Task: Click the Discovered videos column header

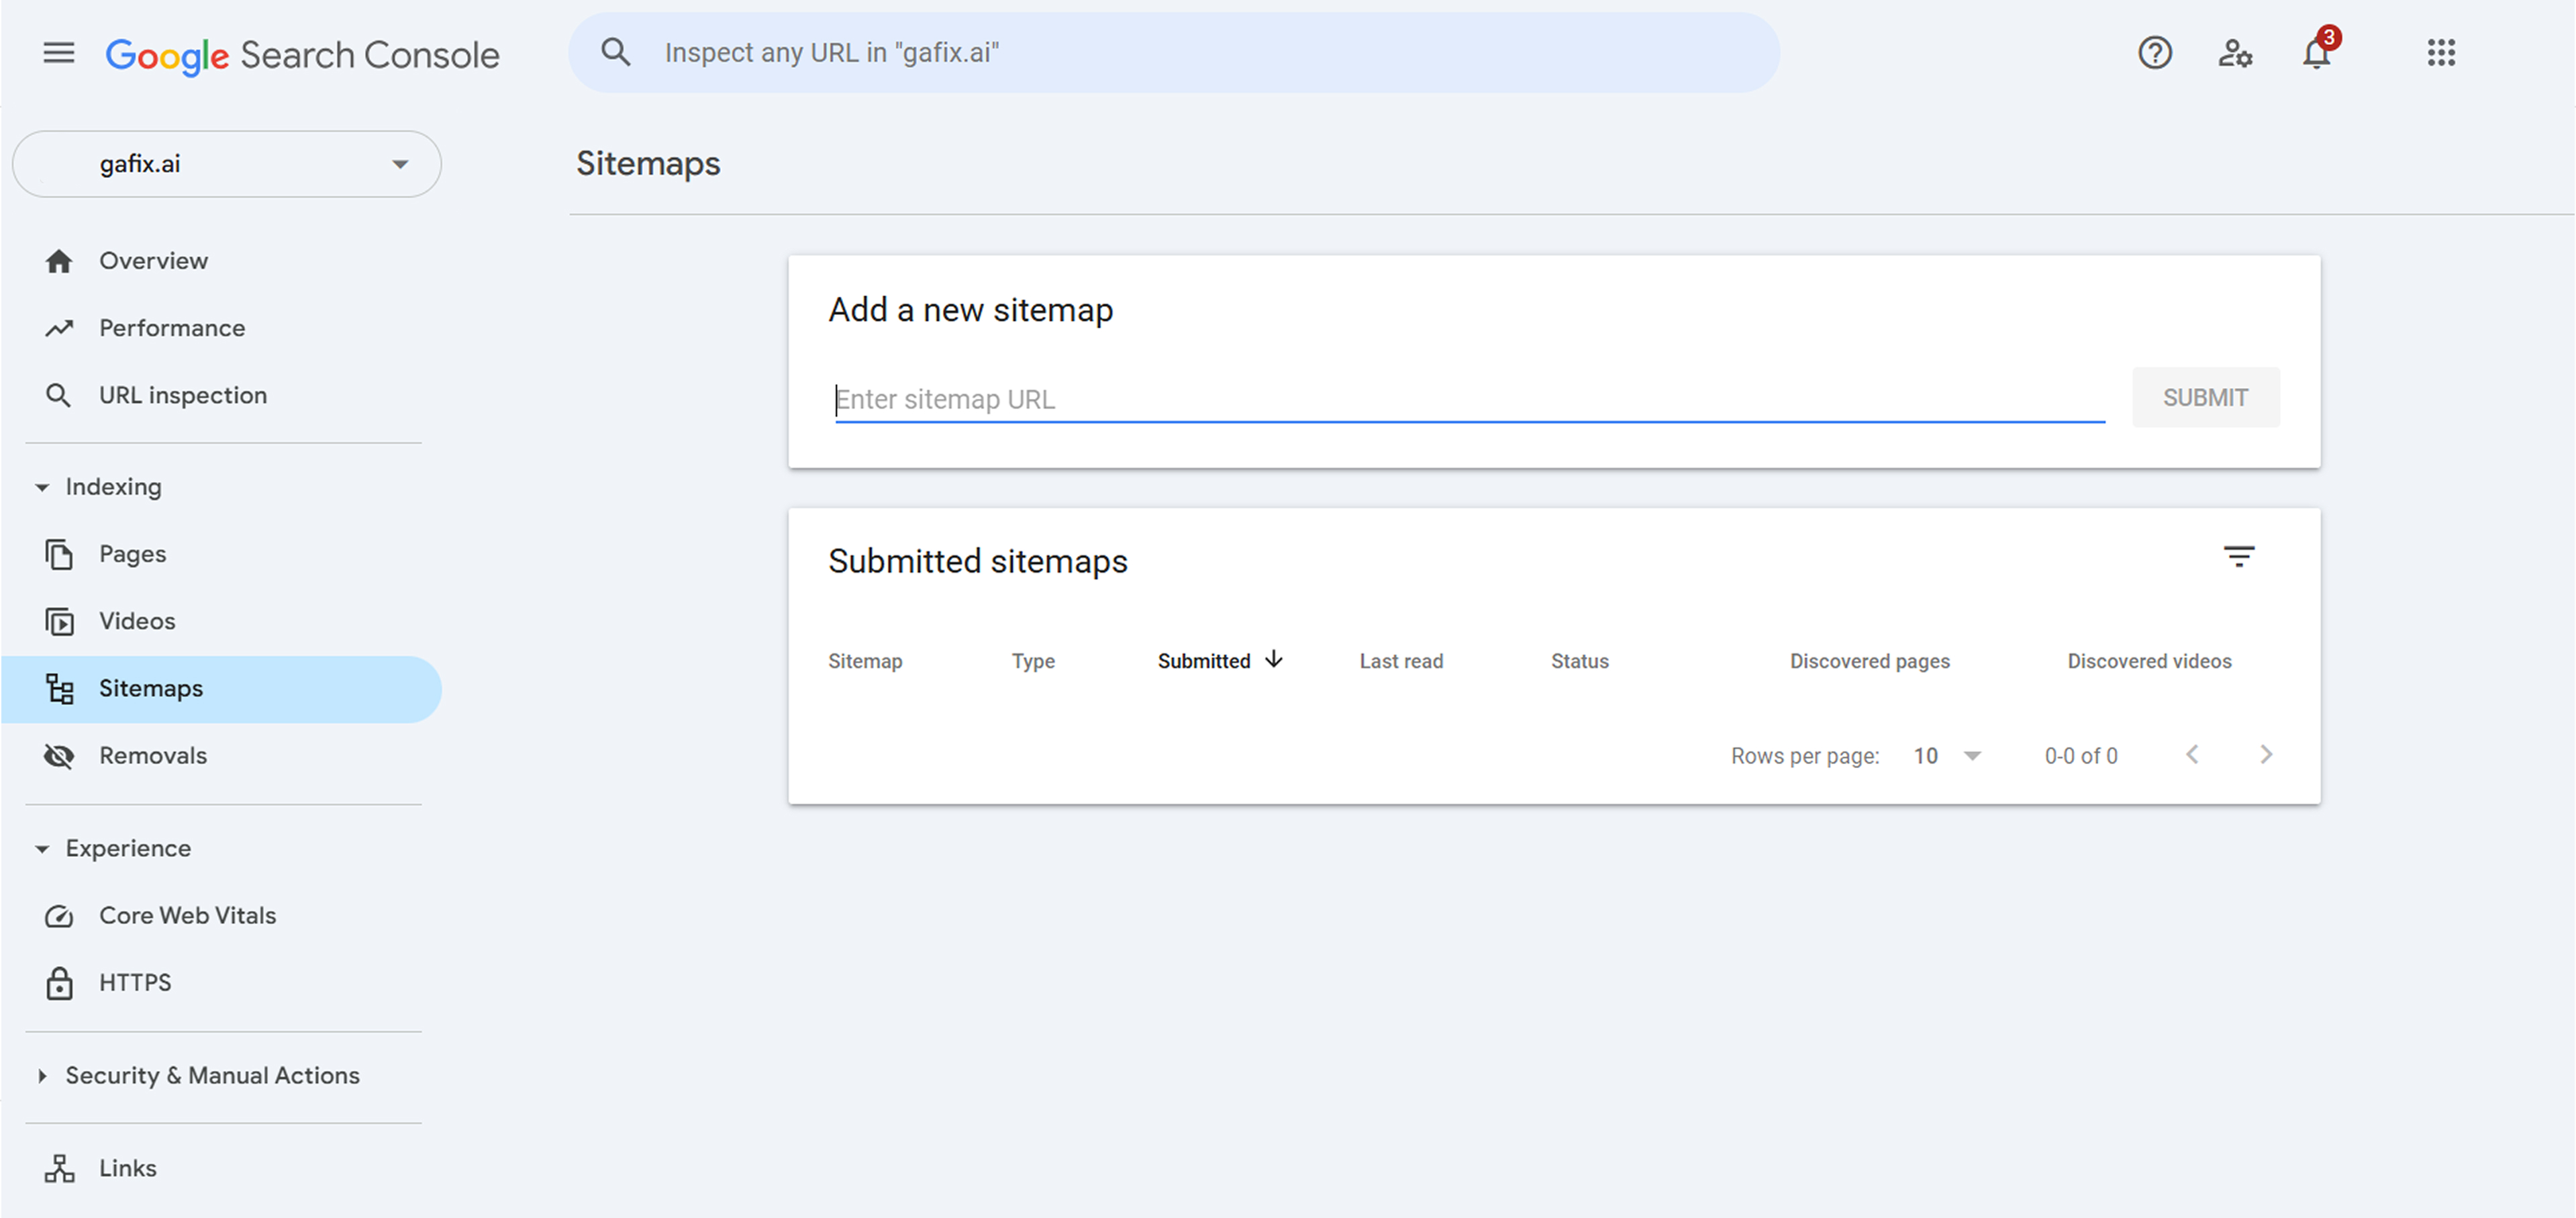Action: [x=2149, y=661]
